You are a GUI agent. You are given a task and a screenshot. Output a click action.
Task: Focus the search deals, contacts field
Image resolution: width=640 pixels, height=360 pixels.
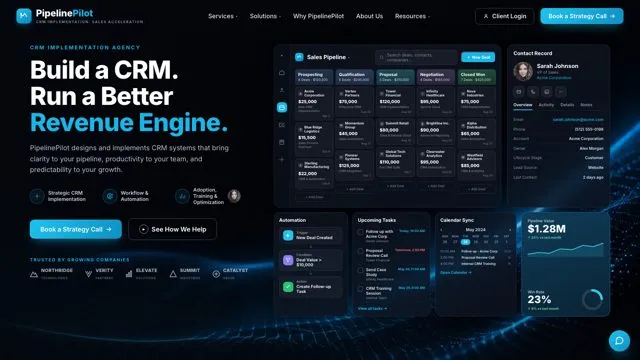(x=416, y=57)
